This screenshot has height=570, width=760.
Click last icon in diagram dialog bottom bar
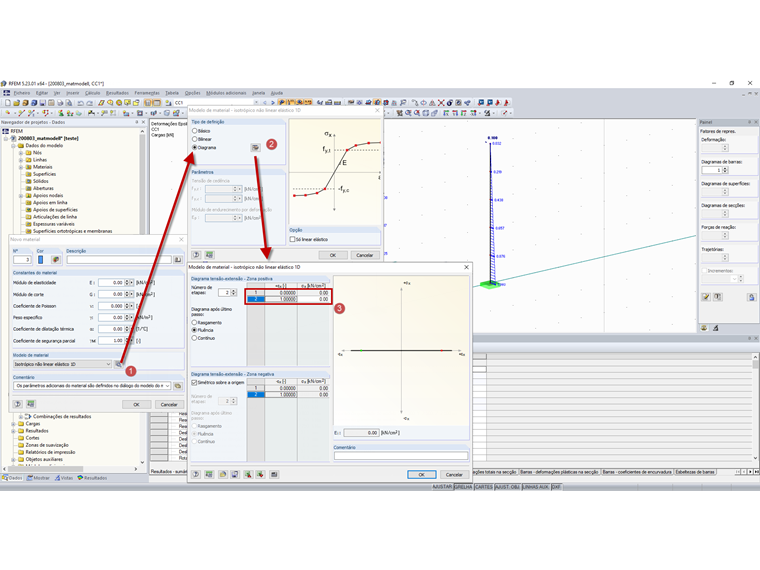click(274, 474)
